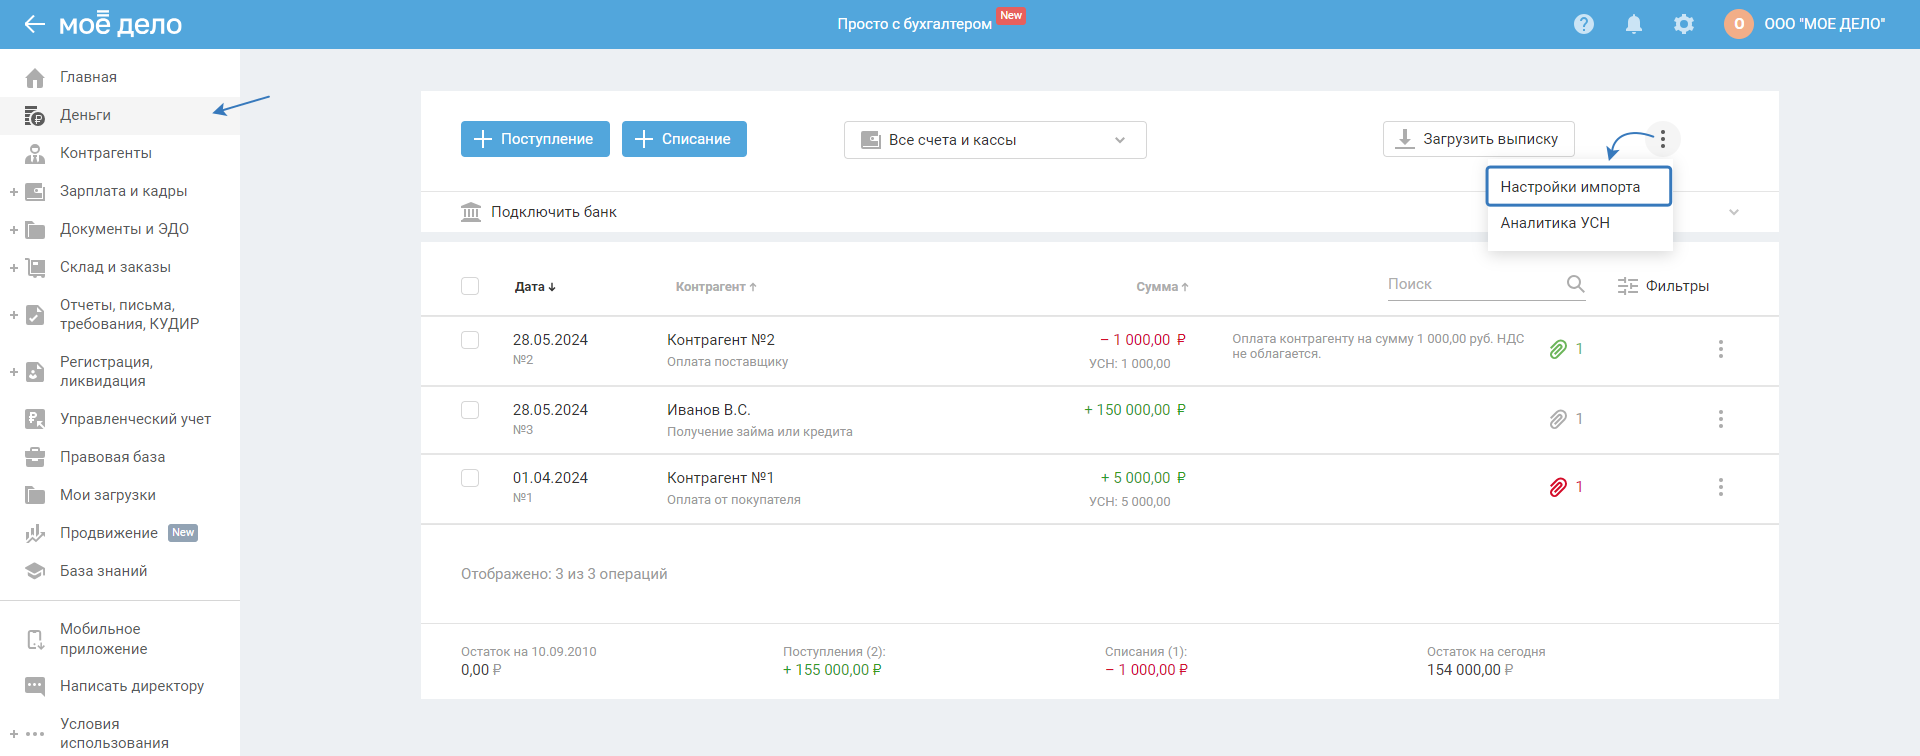This screenshot has height=756, width=1920.
Task: Click the help question mark icon
Action: coord(1583,24)
